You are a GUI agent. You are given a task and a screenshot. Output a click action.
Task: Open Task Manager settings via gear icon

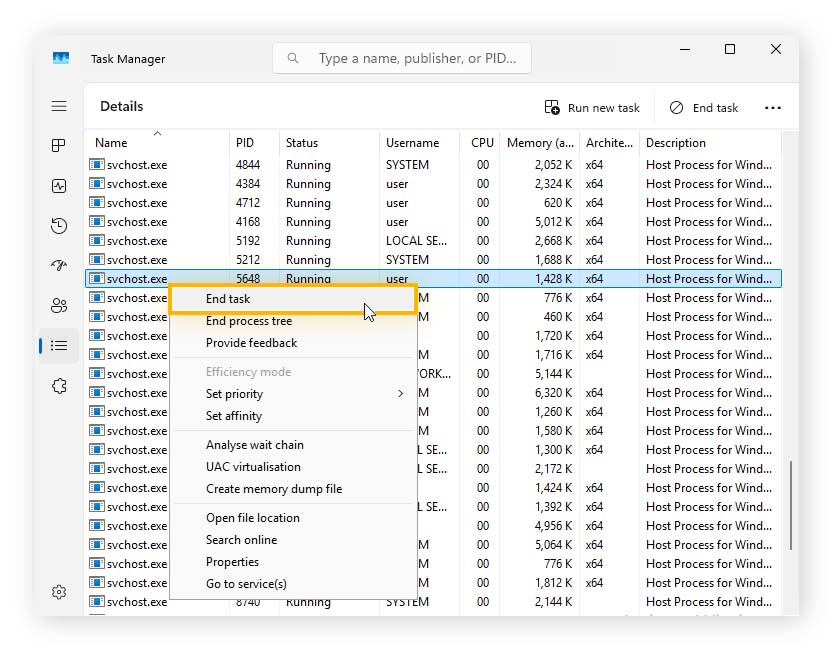coord(59,591)
